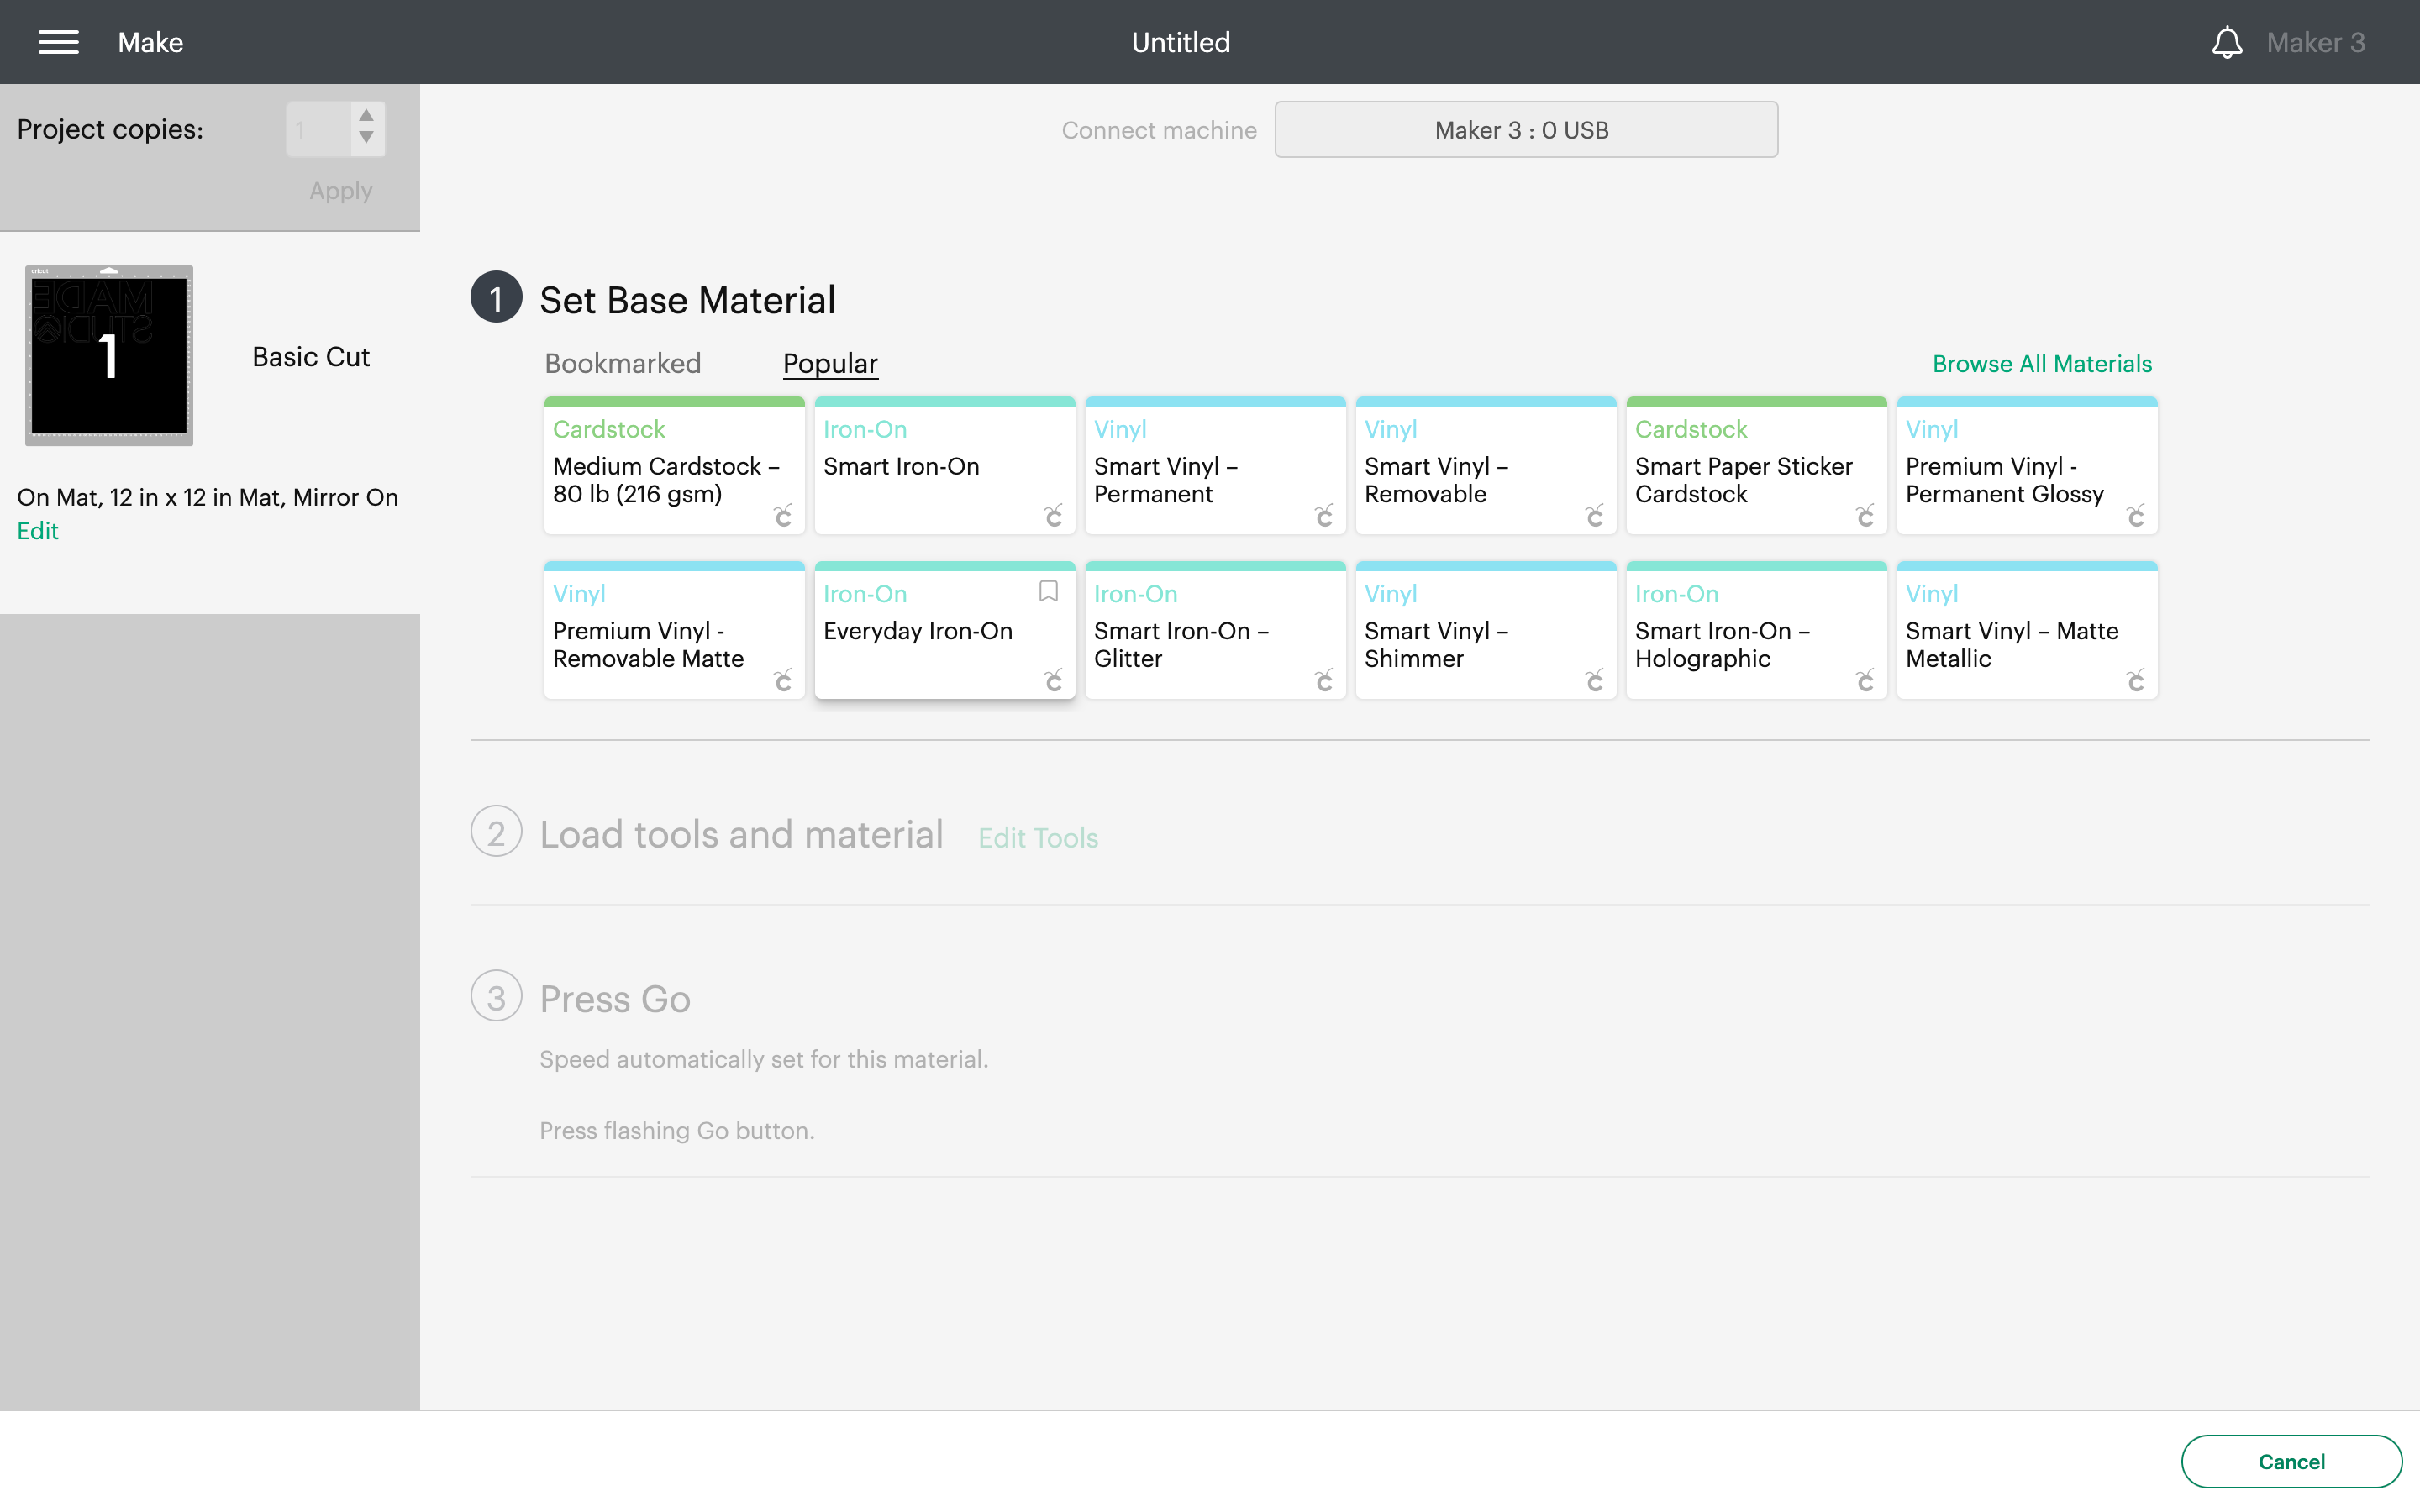Open Edit Tools for load tools step
The image size is (2420, 1512).
(1037, 837)
